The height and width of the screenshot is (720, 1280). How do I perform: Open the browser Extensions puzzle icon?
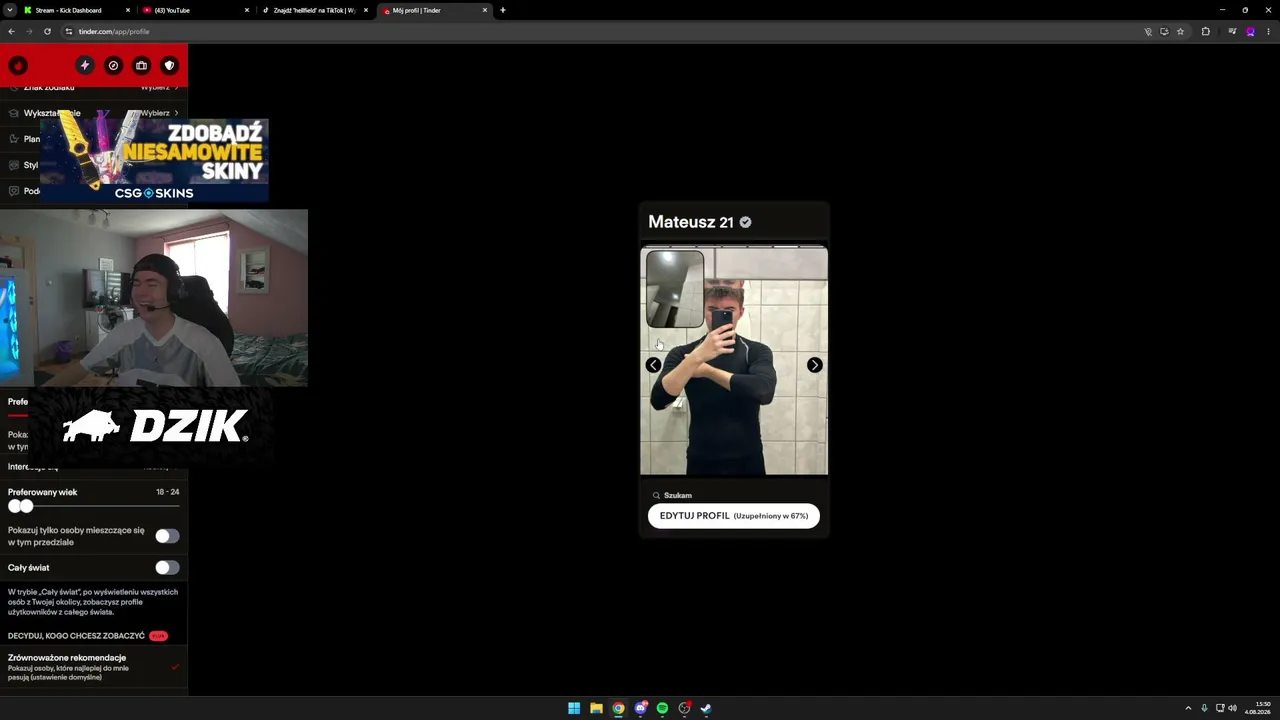click(1205, 31)
